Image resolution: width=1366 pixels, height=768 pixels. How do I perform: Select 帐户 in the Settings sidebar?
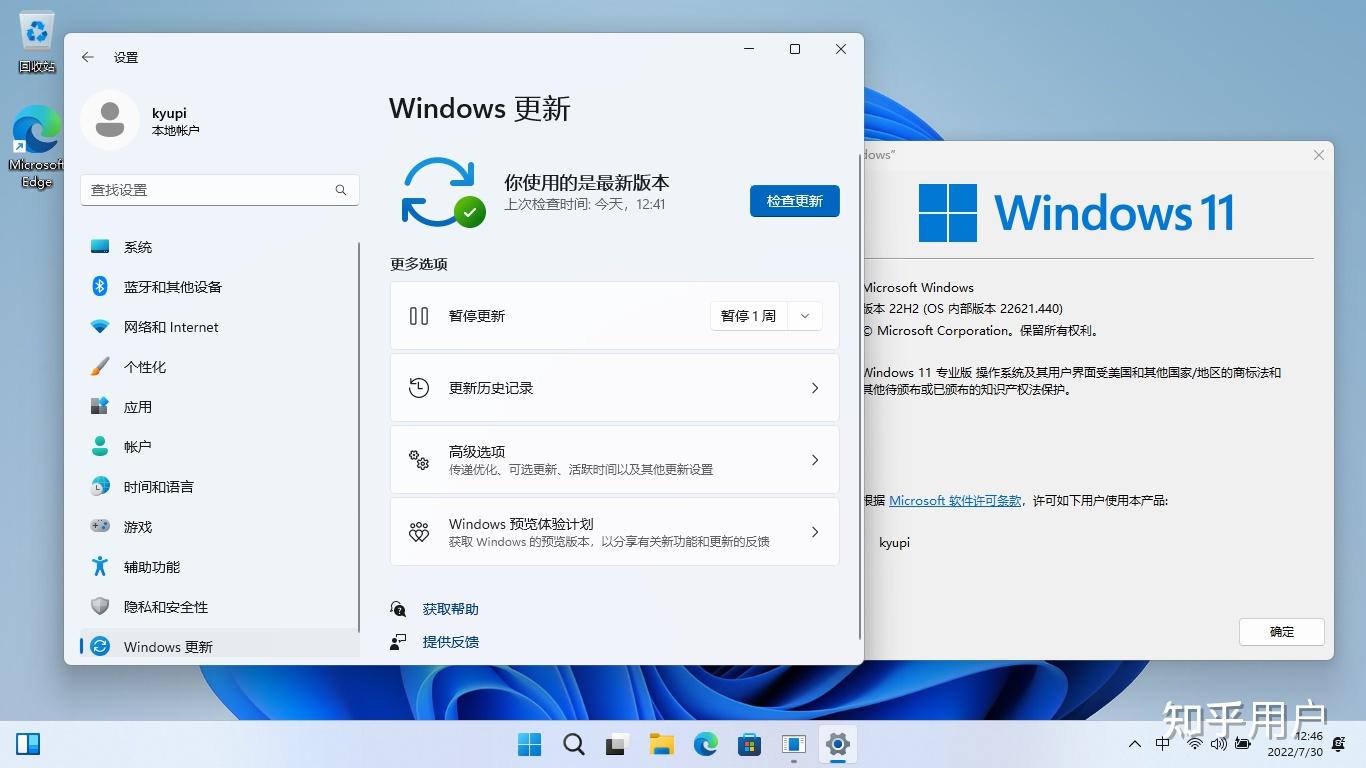(137, 447)
